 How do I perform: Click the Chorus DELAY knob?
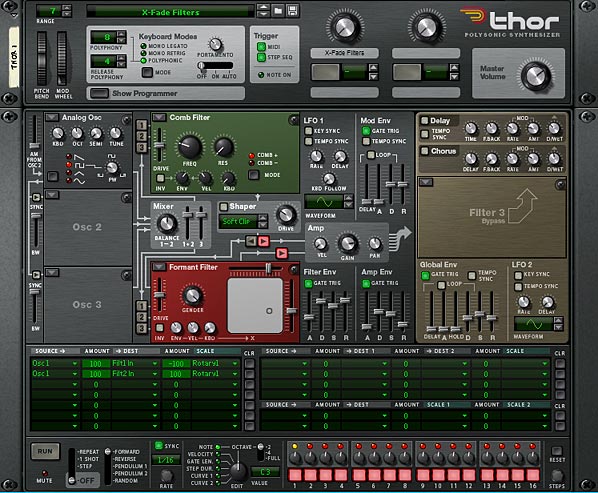pos(471,159)
